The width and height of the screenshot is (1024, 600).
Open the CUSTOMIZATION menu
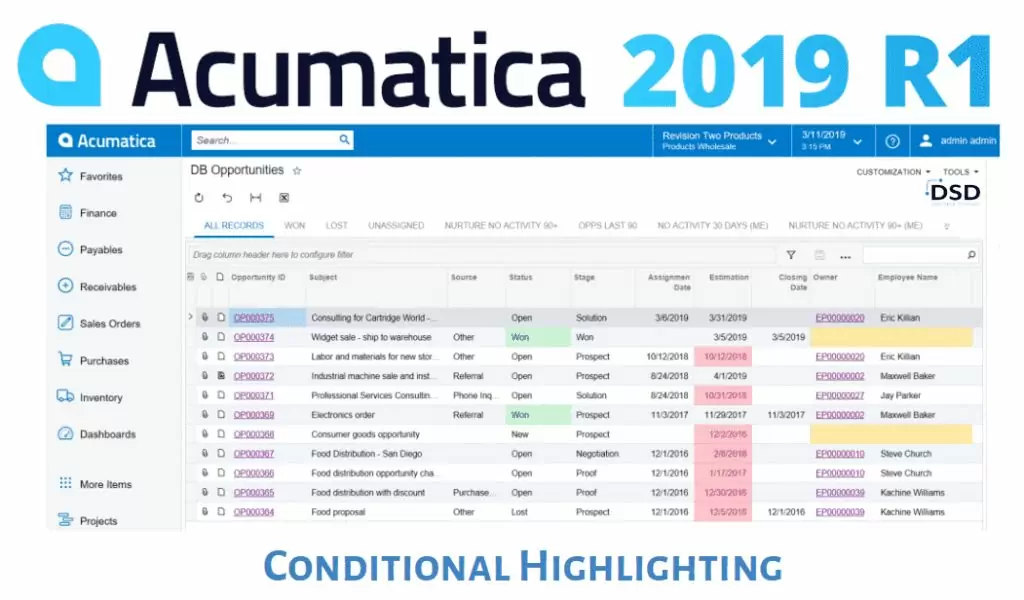point(891,171)
